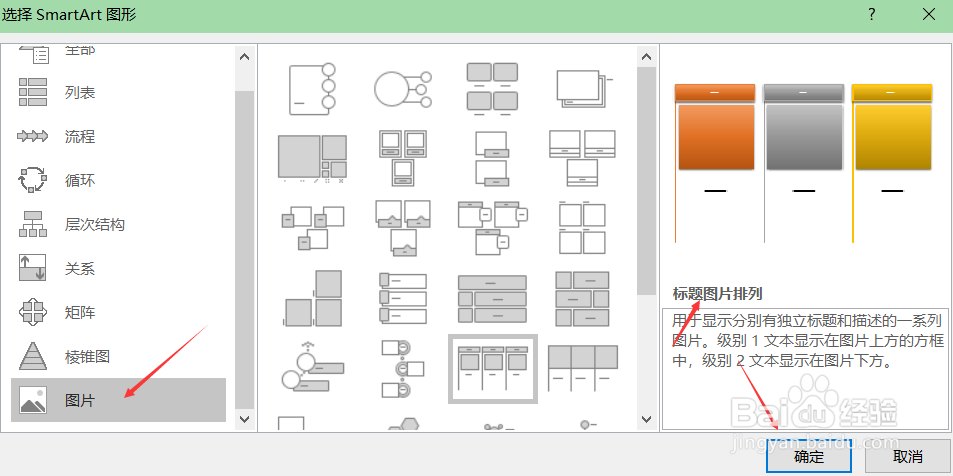Image resolution: width=953 pixels, height=476 pixels.
Task: Choose the 矩阵 category
Action: pyautogui.click(x=119, y=312)
